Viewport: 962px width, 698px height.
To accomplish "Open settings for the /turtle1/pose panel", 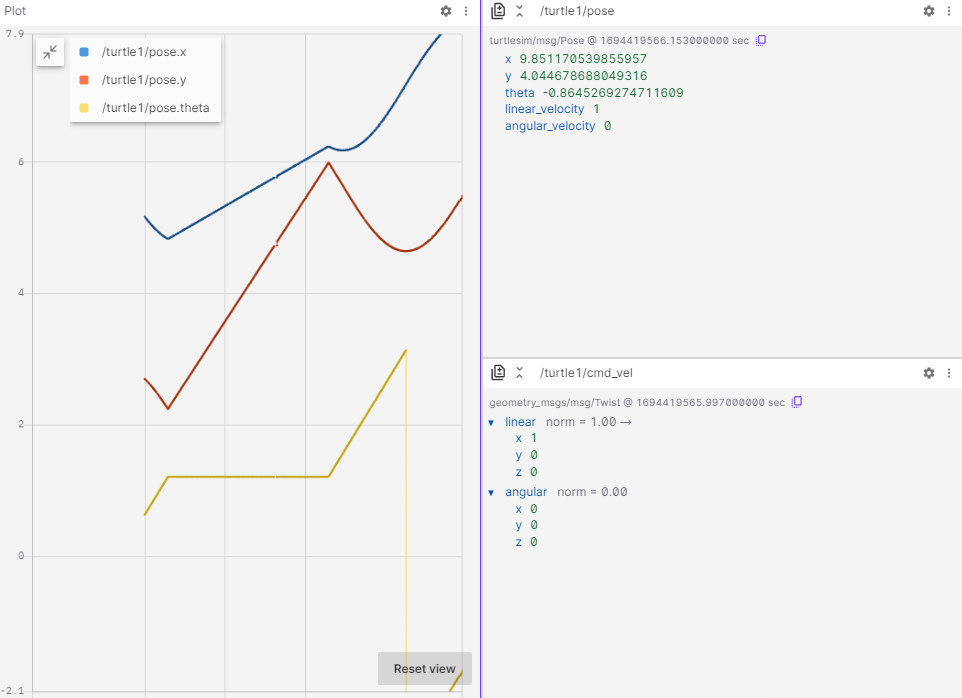I will coord(928,11).
